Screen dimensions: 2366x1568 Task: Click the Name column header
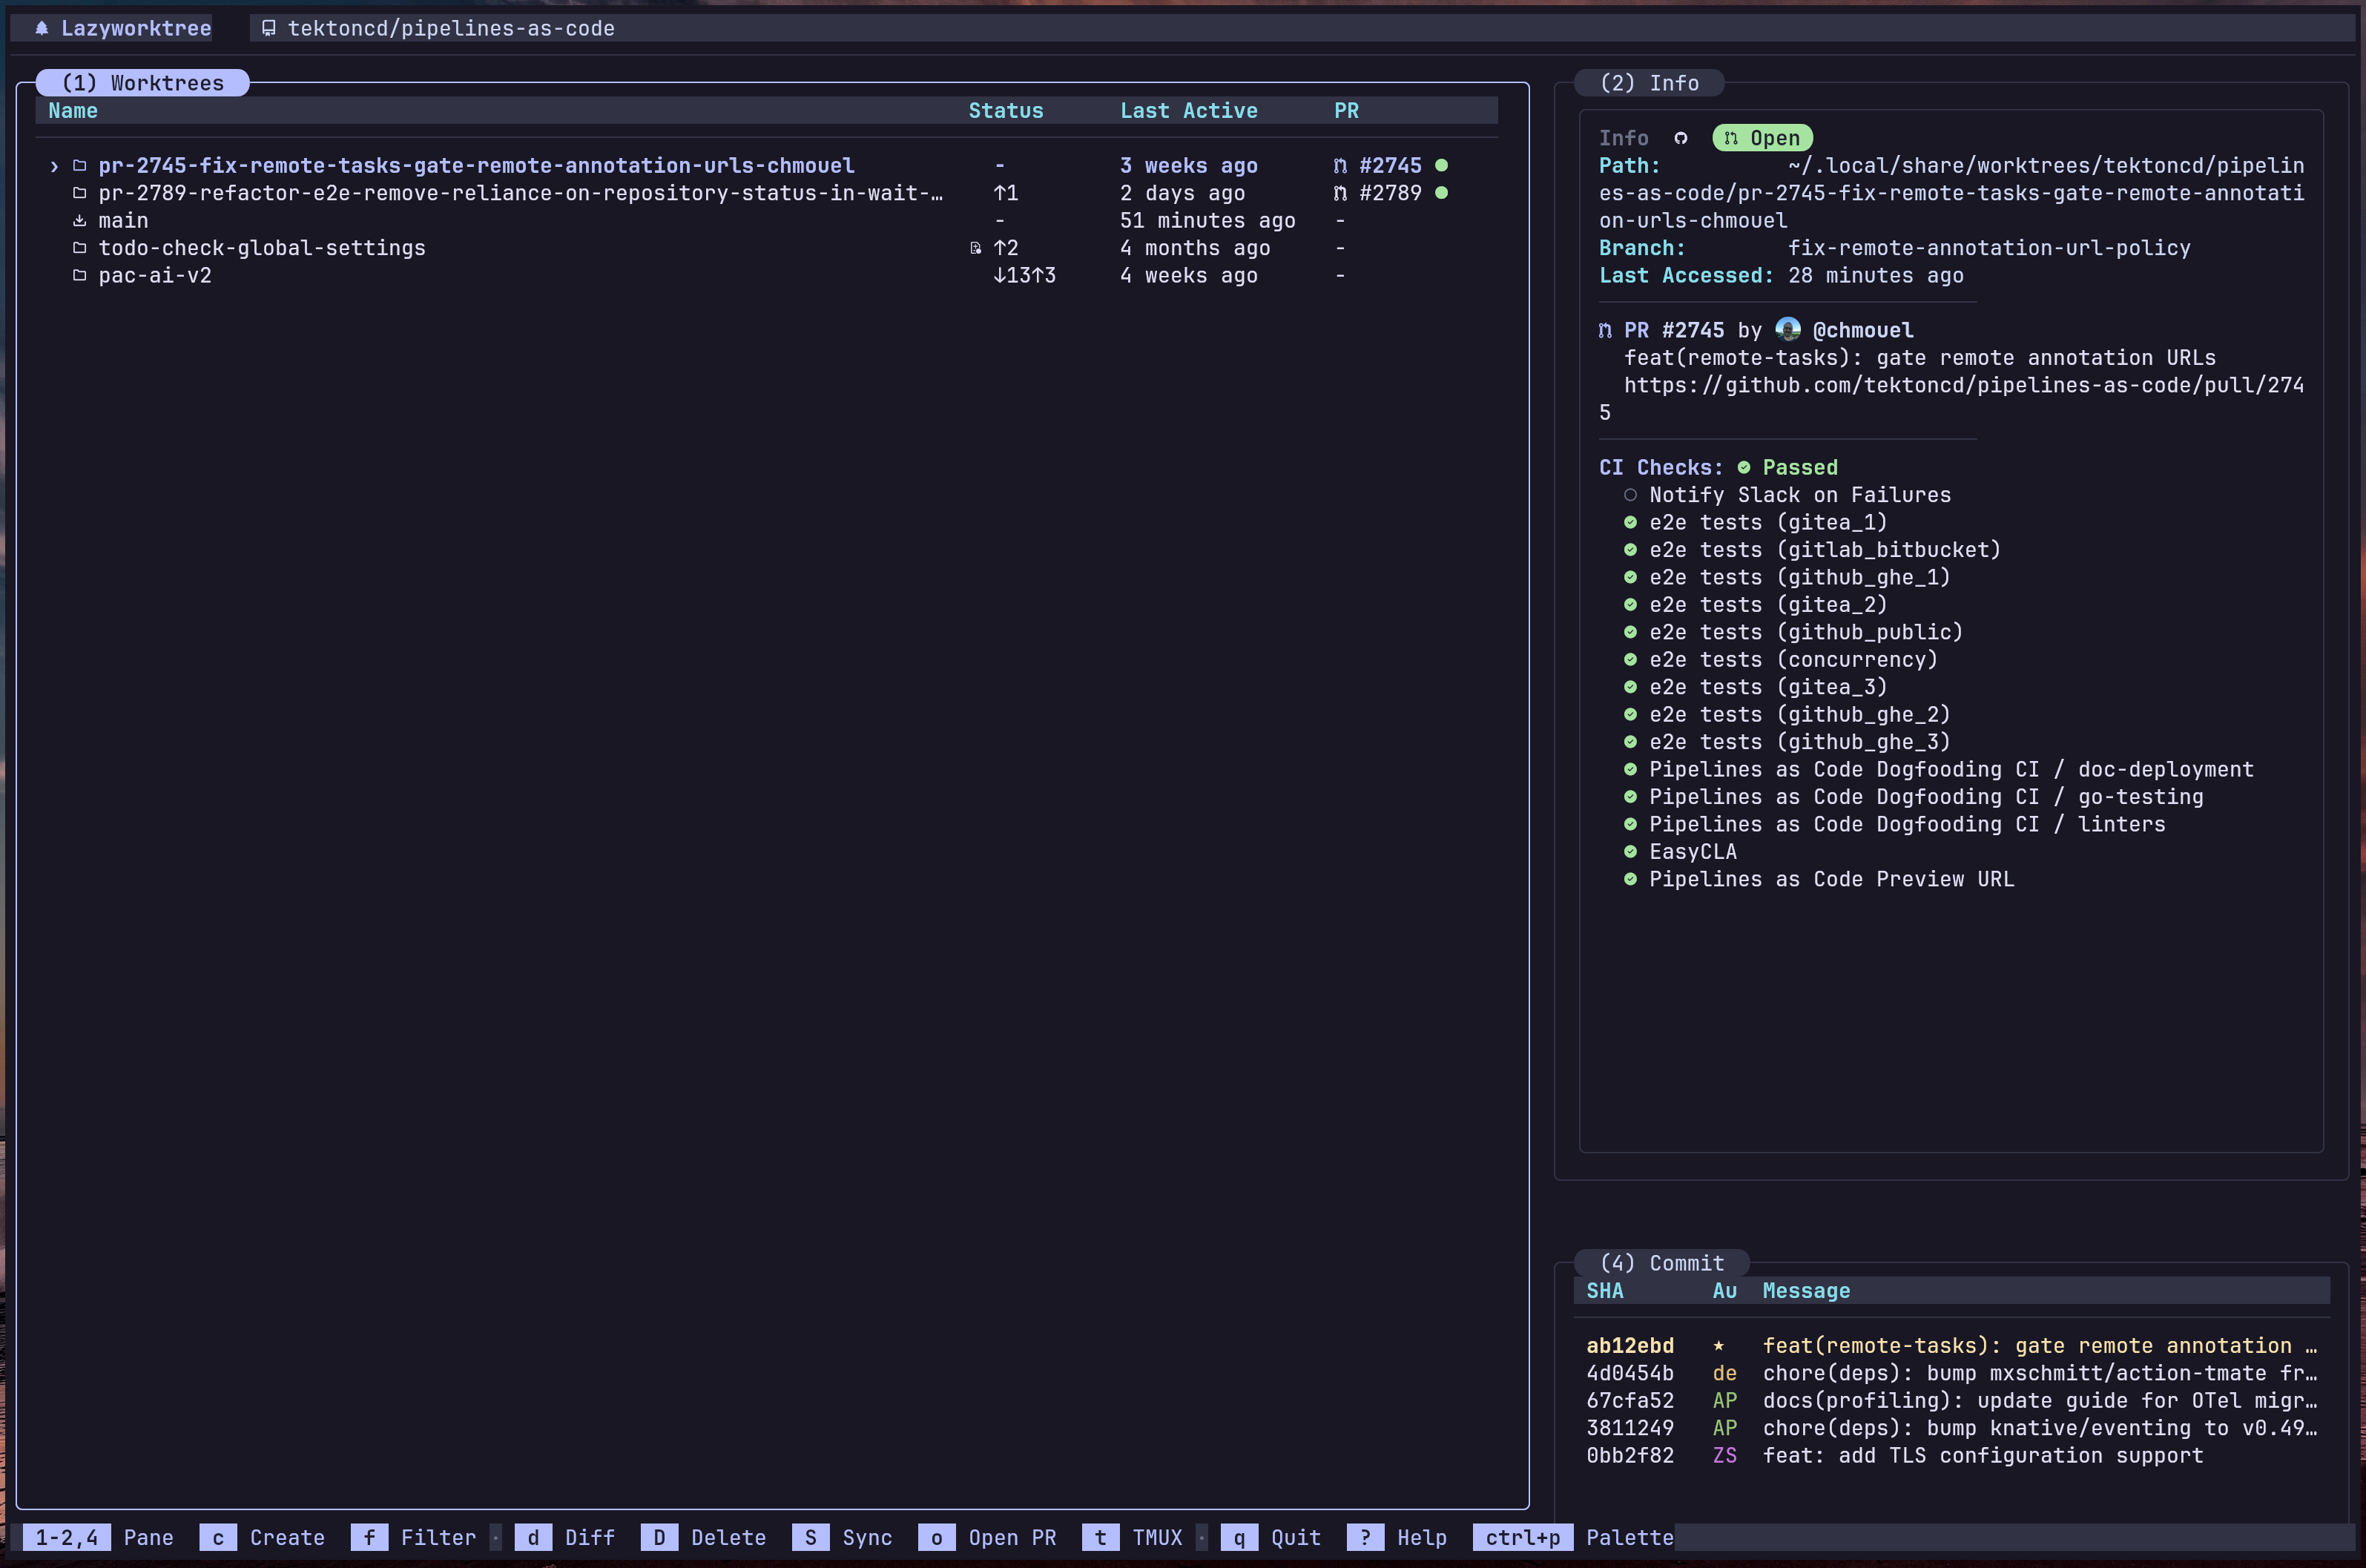(73, 111)
